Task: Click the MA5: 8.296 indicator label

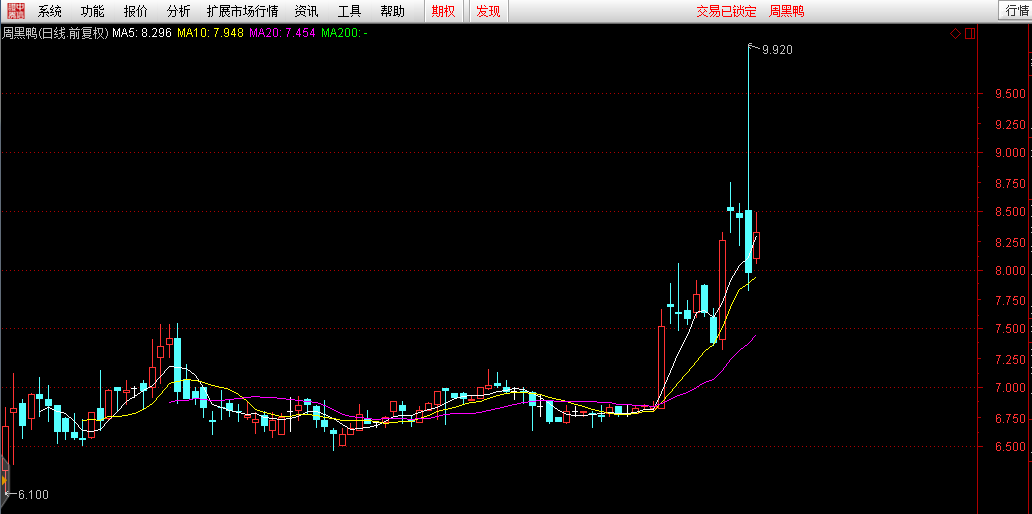Action: [x=142, y=34]
